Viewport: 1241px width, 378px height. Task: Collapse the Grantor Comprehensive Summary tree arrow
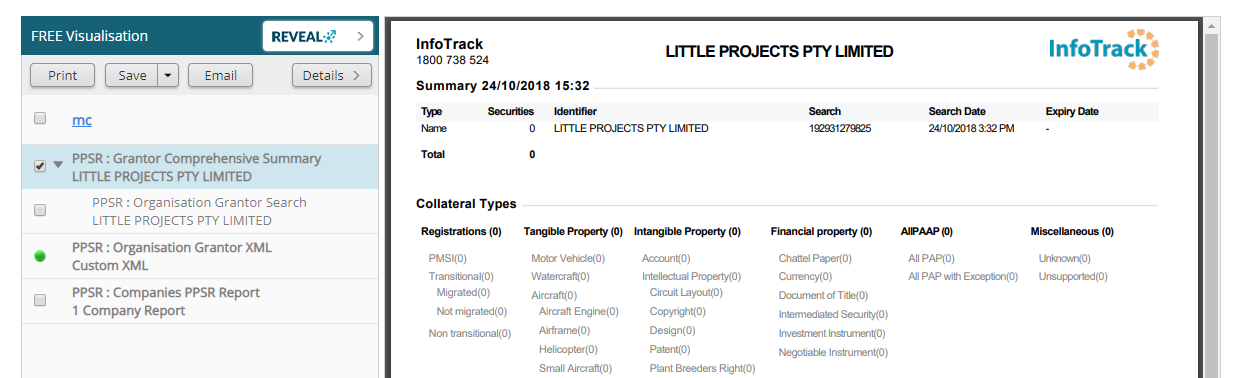tap(58, 166)
